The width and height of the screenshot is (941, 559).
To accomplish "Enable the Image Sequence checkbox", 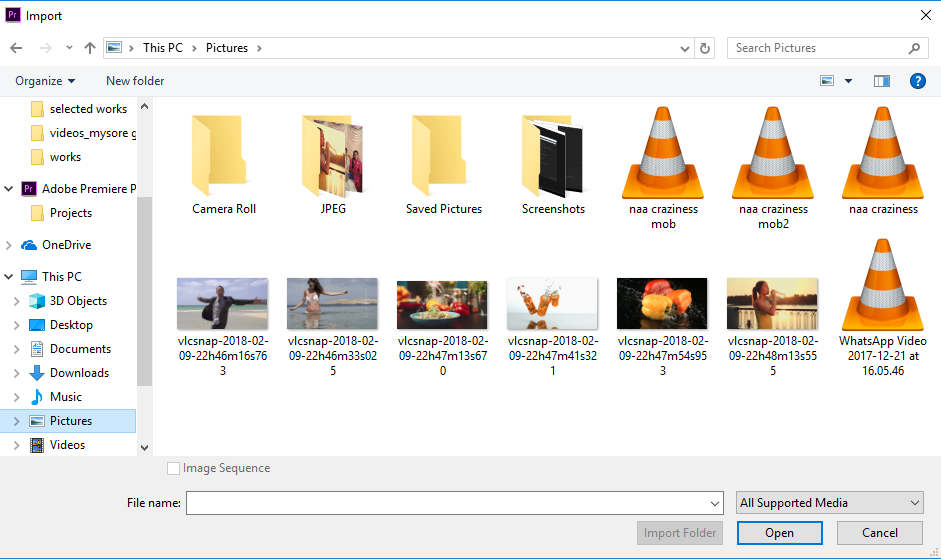I will 173,468.
